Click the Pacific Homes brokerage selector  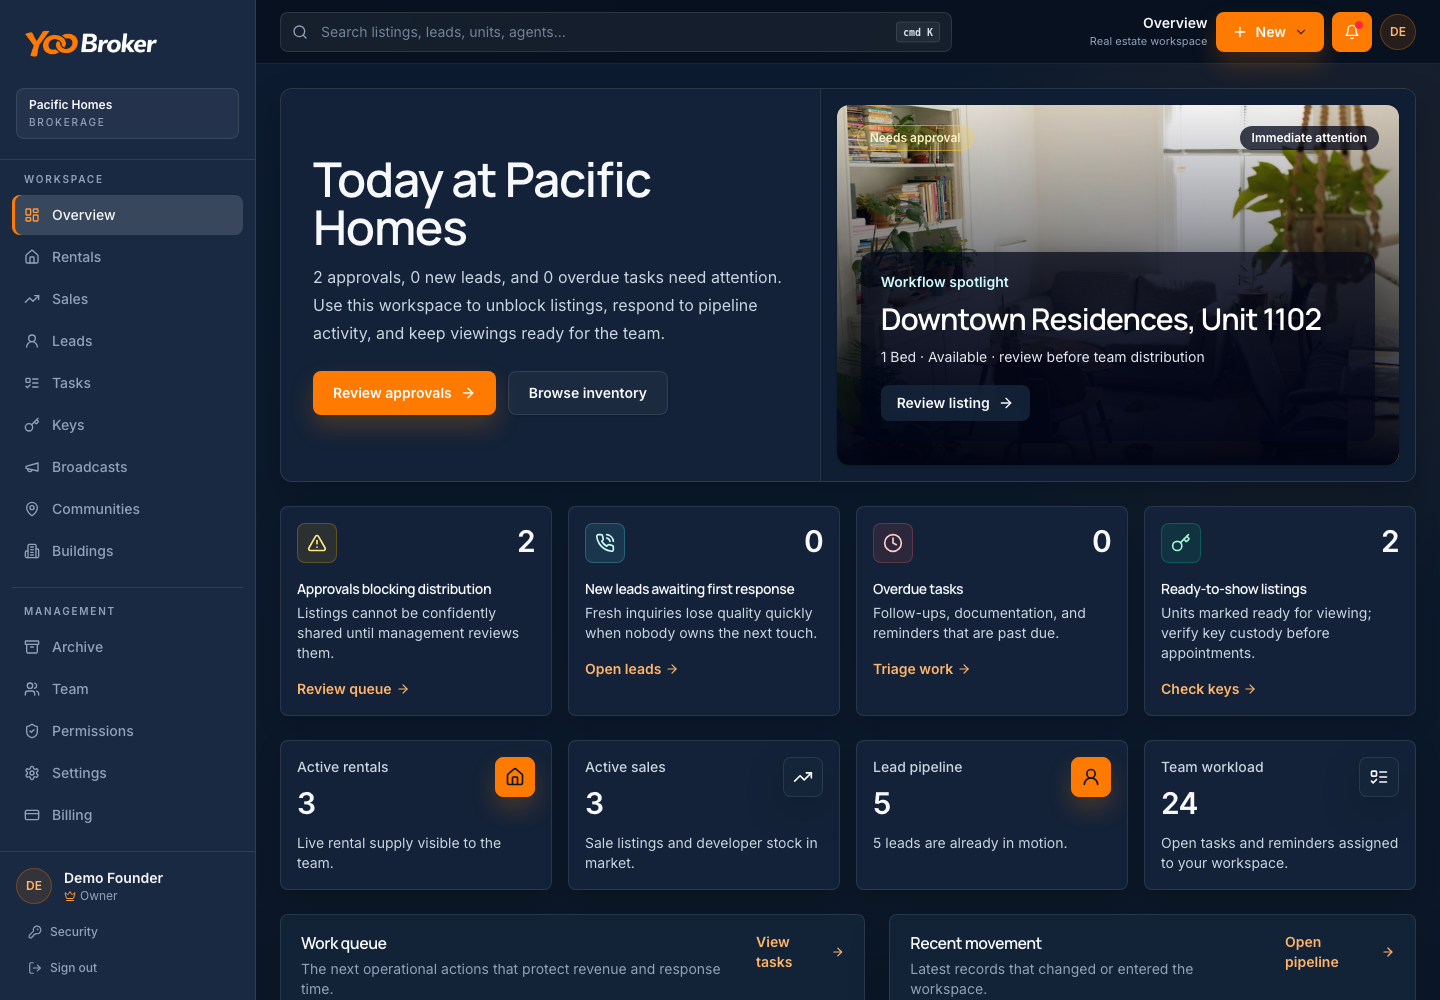pyautogui.click(x=127, y=113)
